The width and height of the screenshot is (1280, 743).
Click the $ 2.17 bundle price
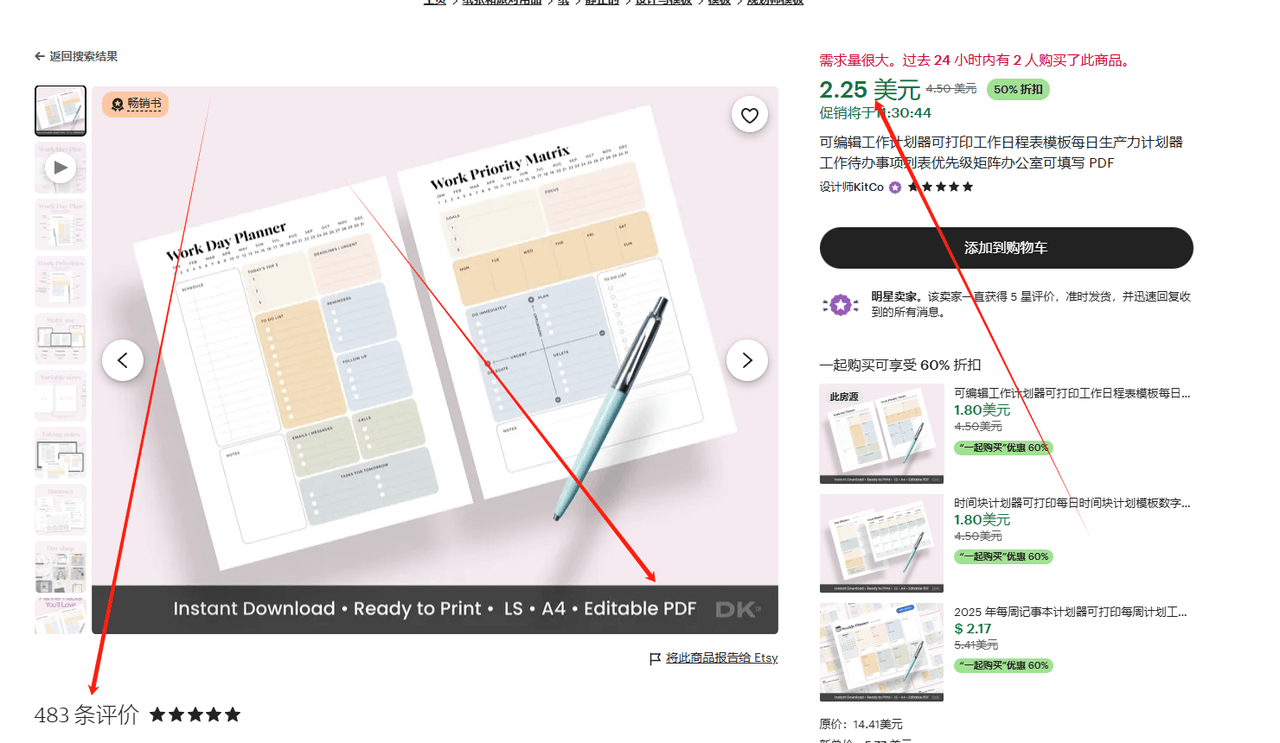(973, 629)
